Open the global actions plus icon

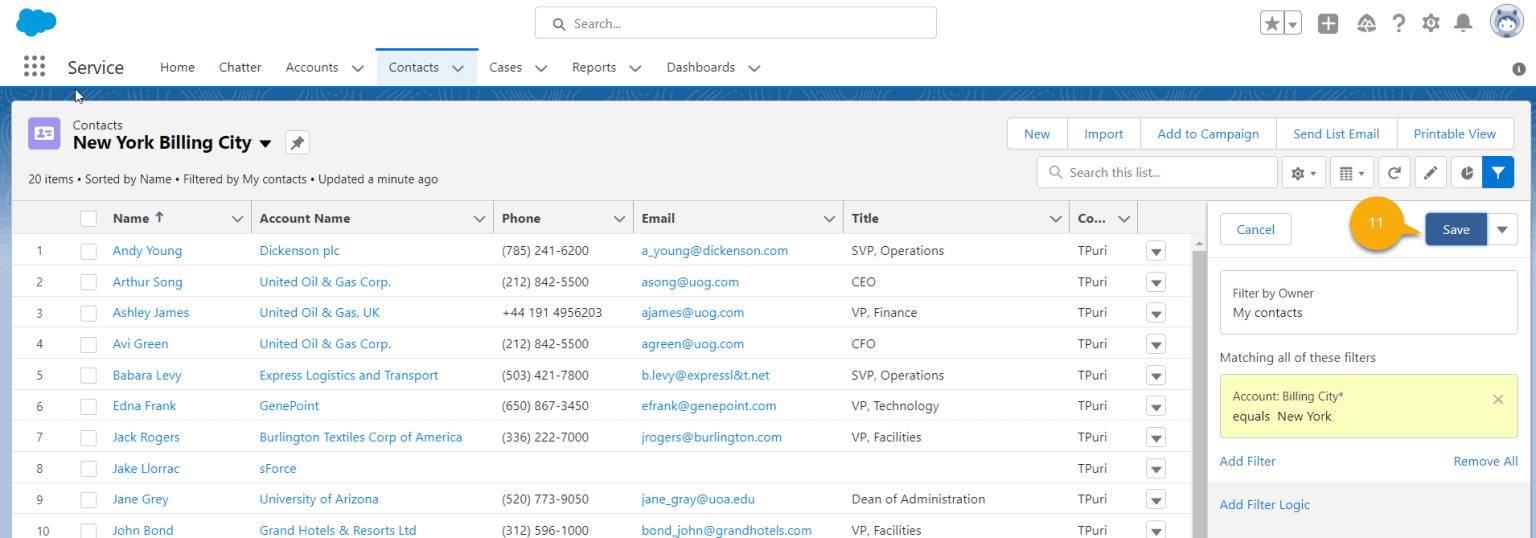point(1328,23)
